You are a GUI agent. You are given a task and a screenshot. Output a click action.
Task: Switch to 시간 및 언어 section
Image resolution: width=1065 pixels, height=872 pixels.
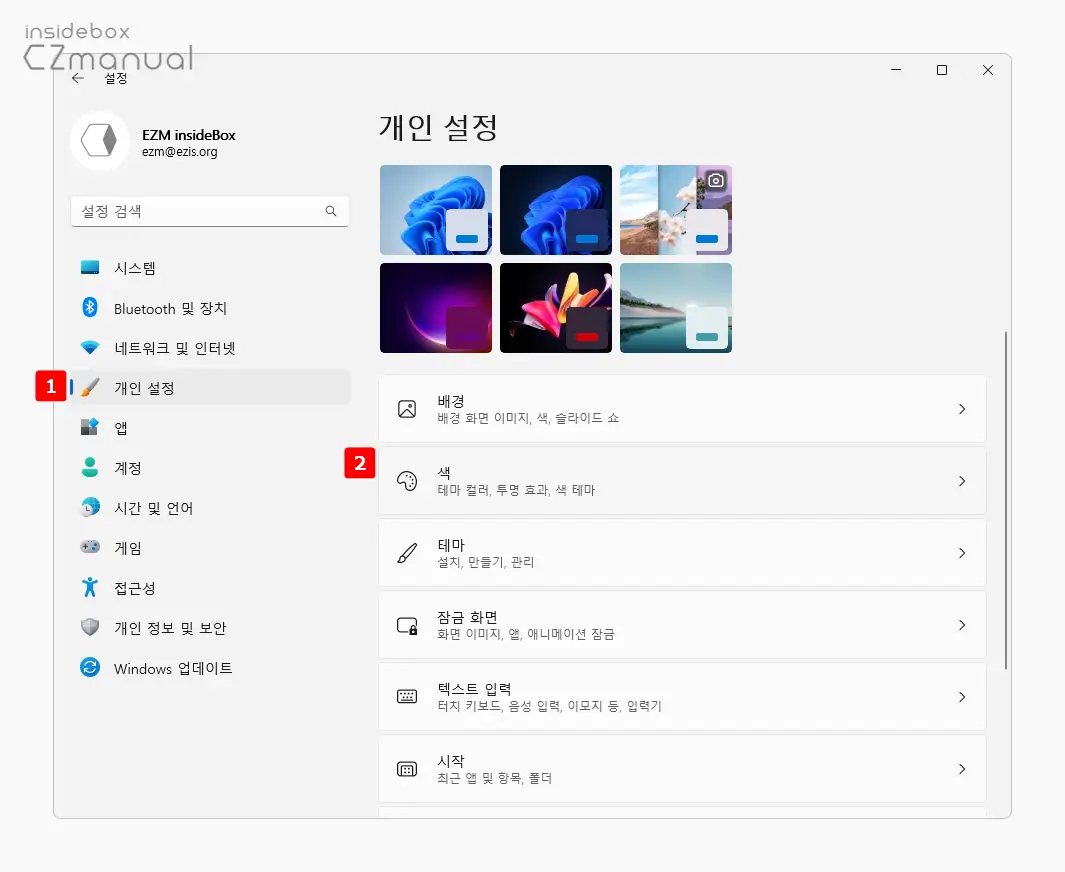pyautogui.click(x=153, y=508)
